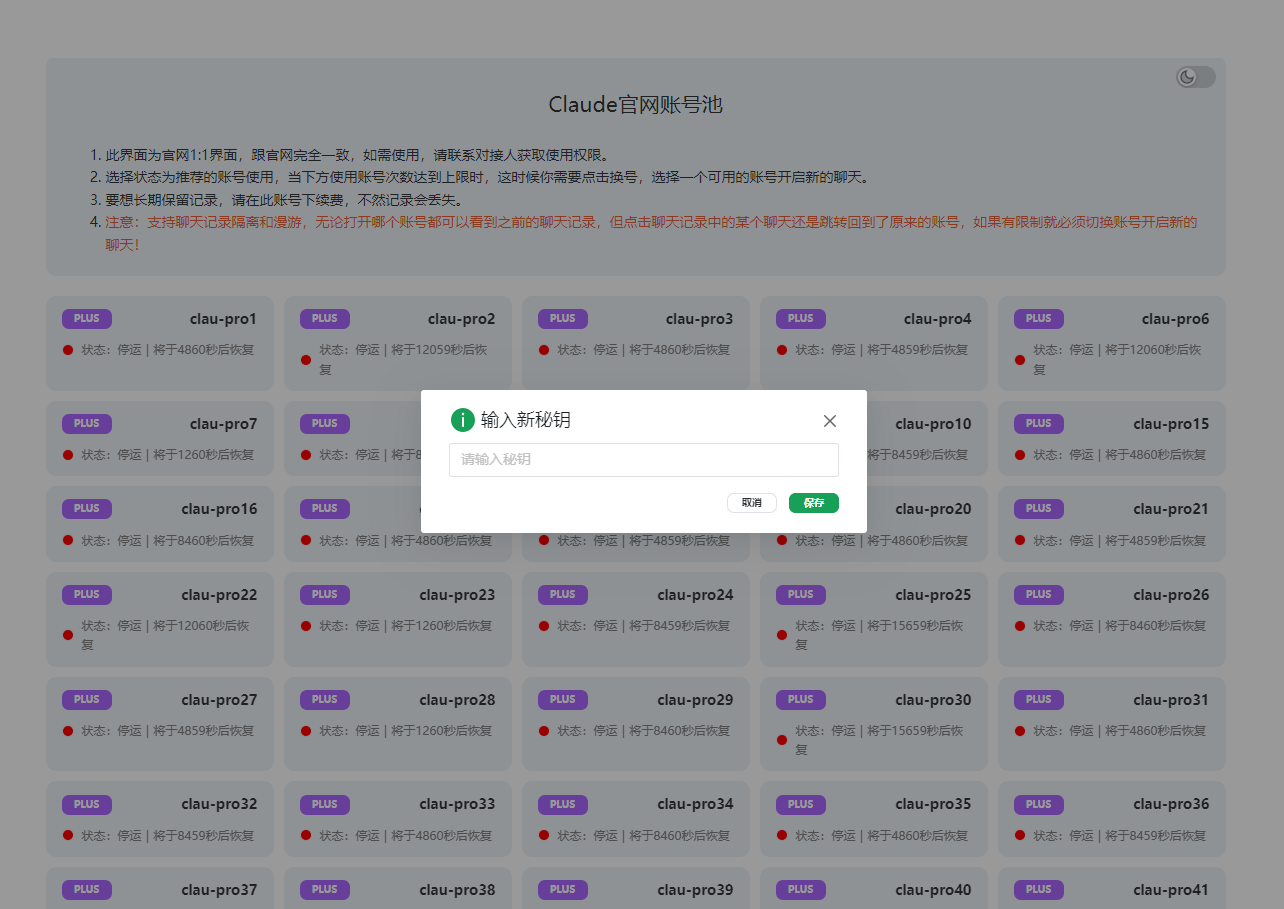
Task: Click the PLUS badge on clau-pro7
Action: [87, 424]
